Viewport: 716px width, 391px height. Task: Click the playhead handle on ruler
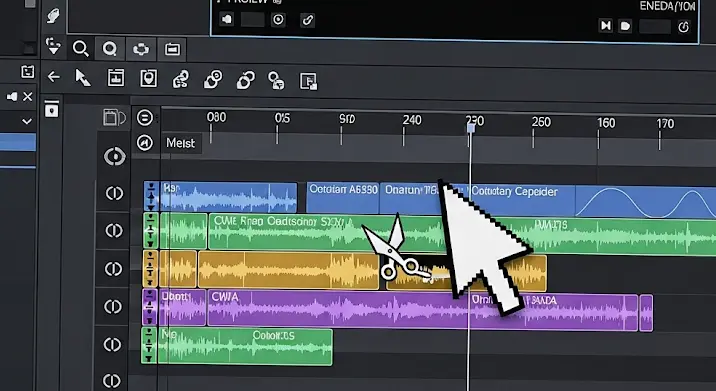[471, 128]
